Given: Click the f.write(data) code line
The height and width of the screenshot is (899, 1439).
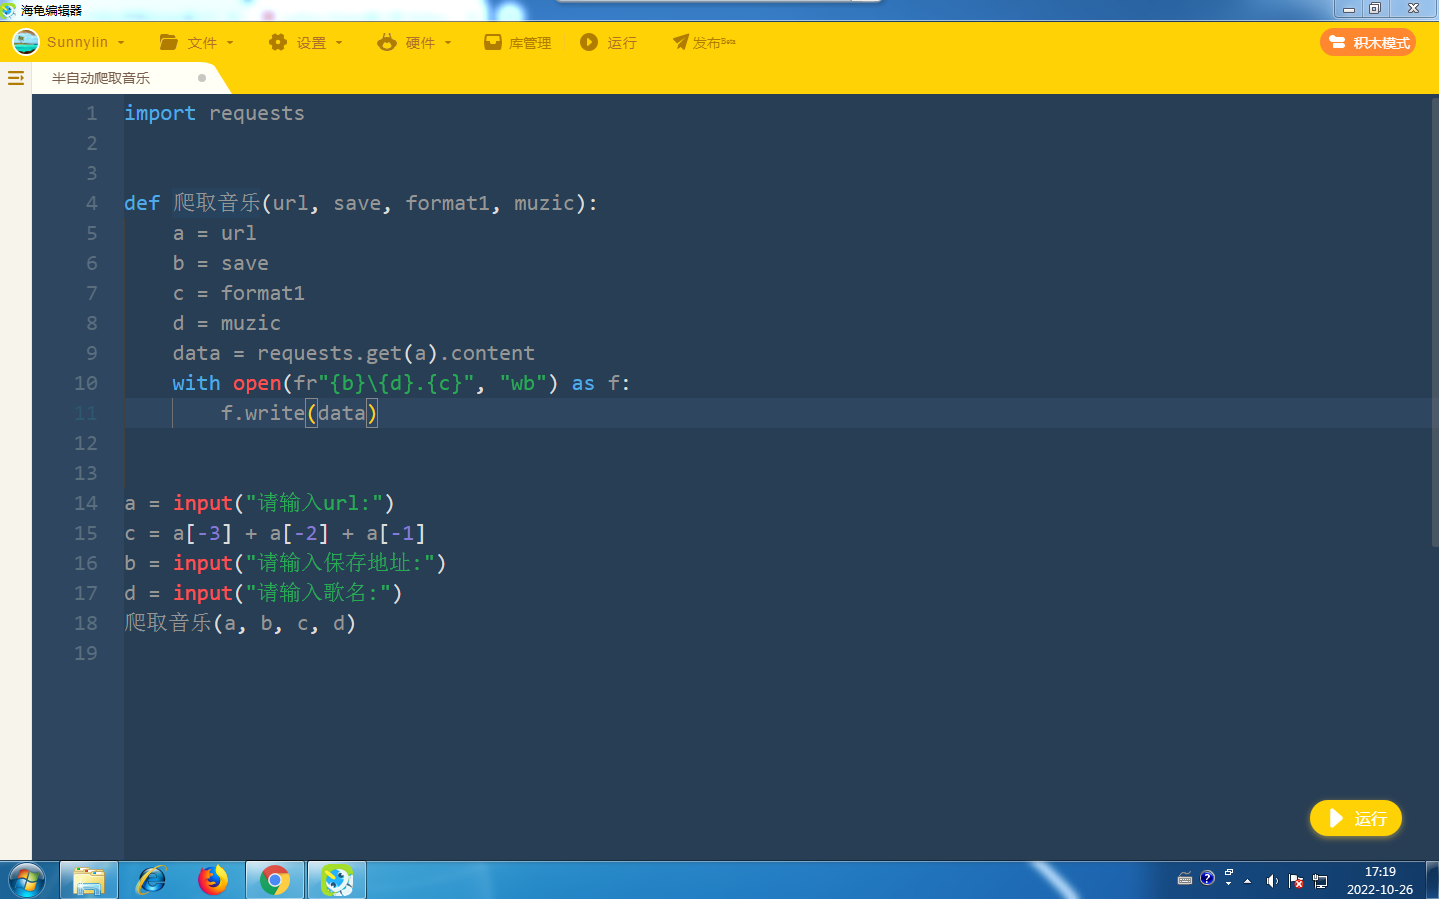Looking at the screenshot, I should pos(299,413).
